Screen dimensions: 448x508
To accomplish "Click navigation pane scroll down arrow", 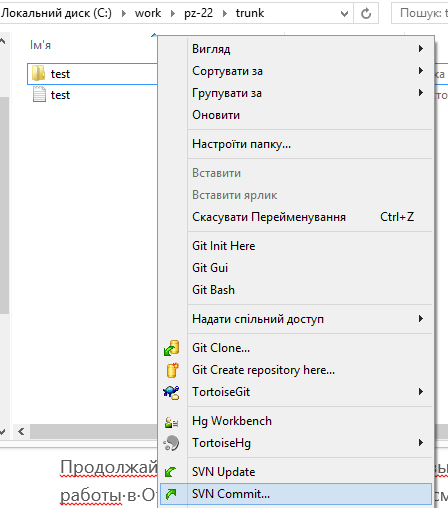I will [3, 432].
